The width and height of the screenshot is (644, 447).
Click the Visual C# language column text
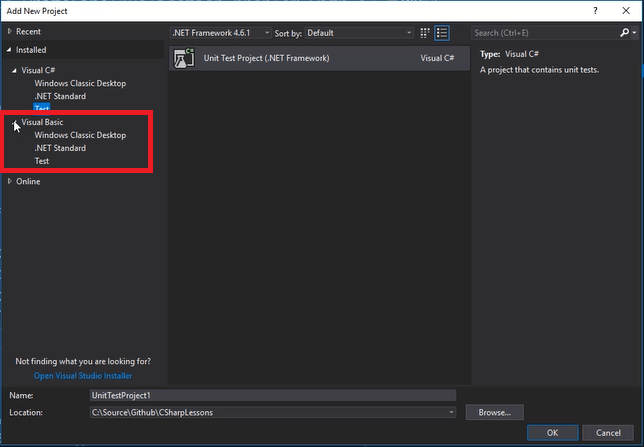(x=437, y=58)
